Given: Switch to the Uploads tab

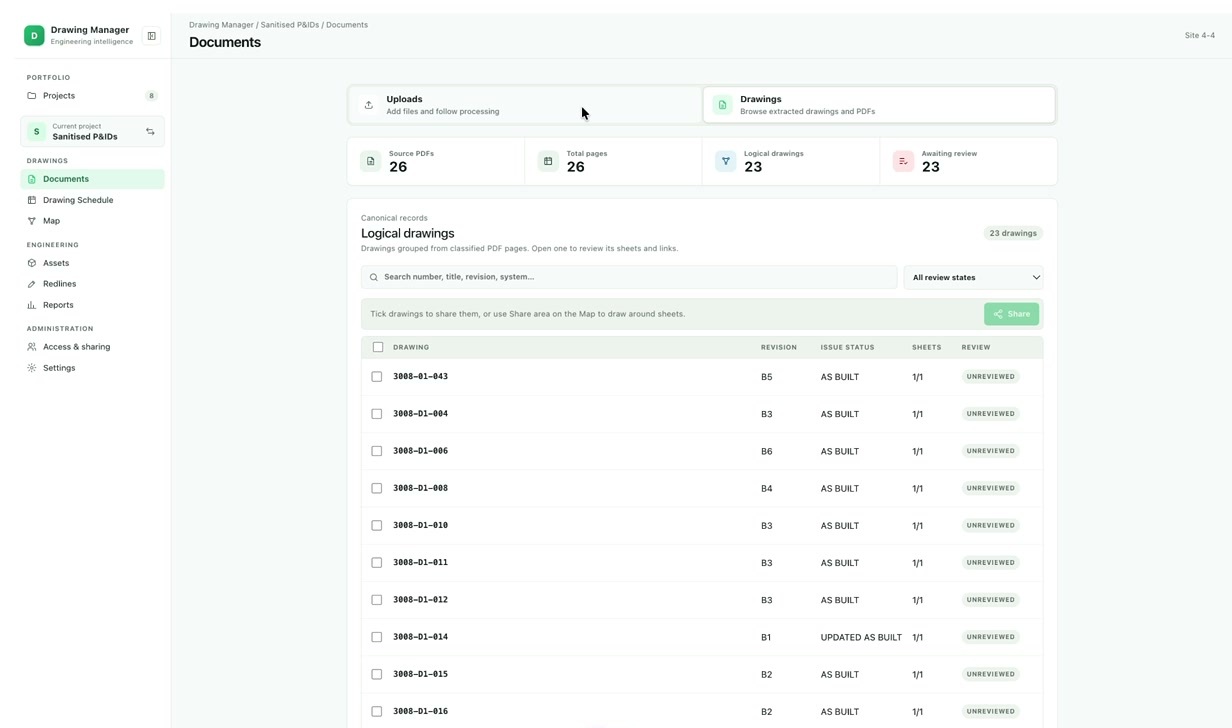Looking at the screenshot, I should 525,105.
